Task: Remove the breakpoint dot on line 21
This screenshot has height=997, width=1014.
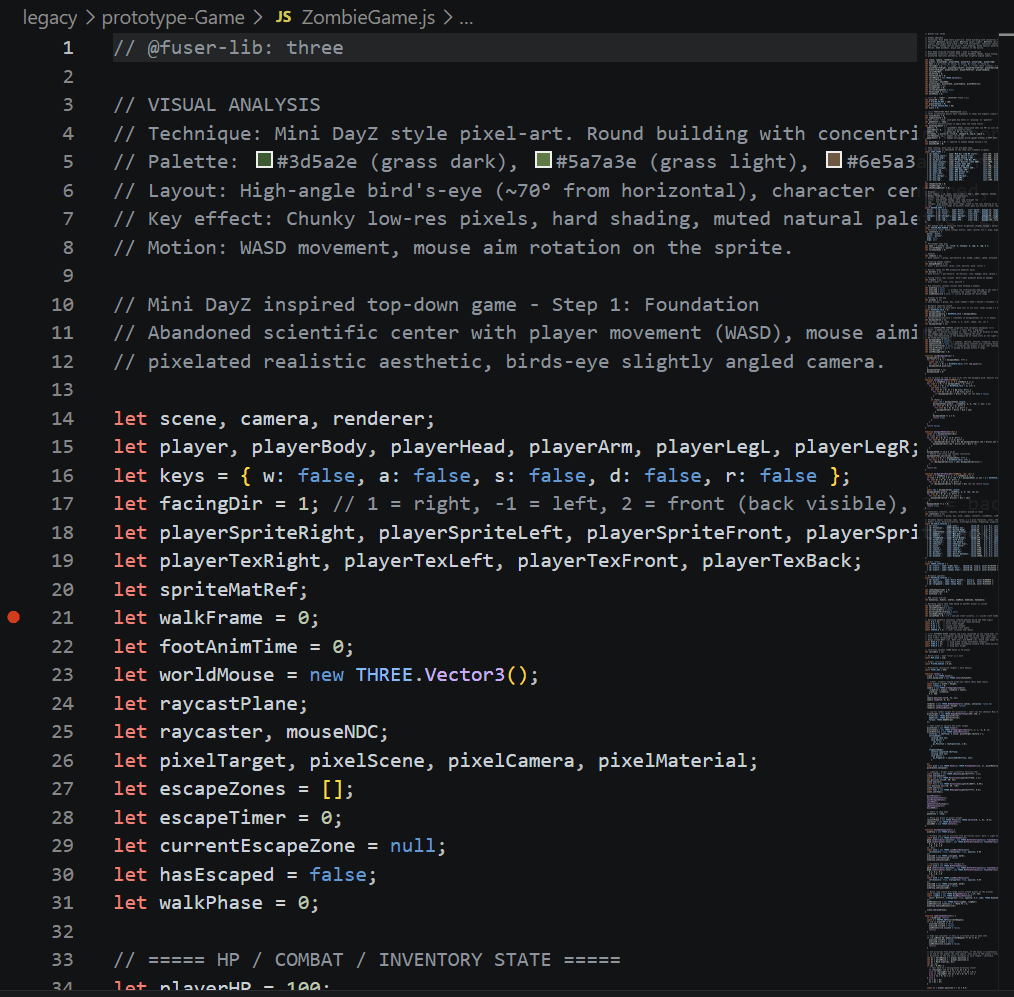Action: 14,617
